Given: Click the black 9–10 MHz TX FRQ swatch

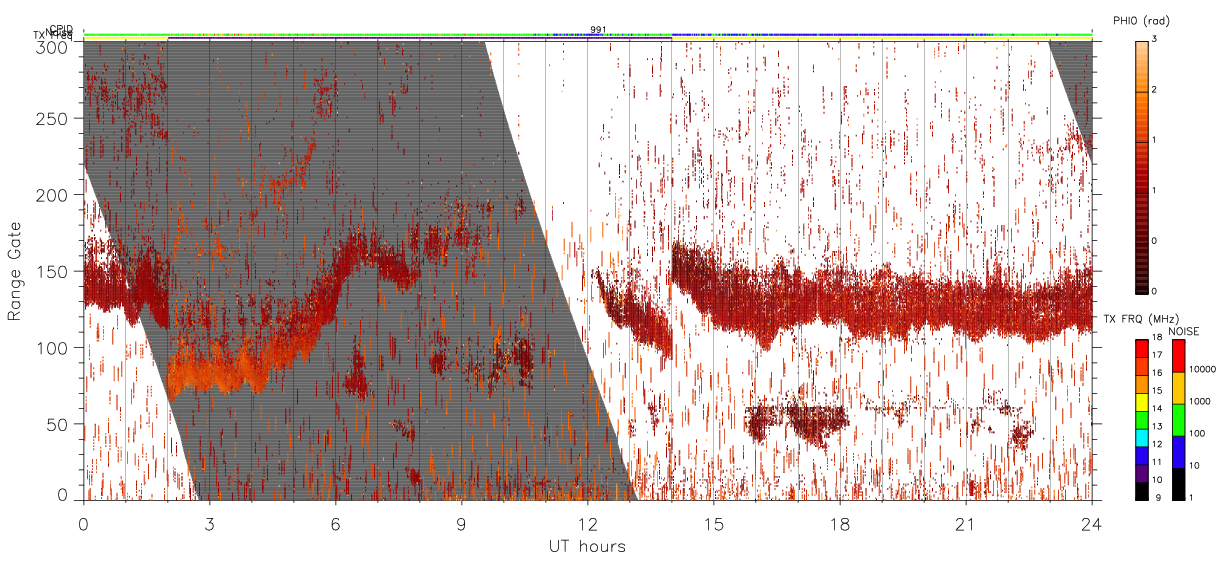Looking at the screenshot, I should (1142, 490).
